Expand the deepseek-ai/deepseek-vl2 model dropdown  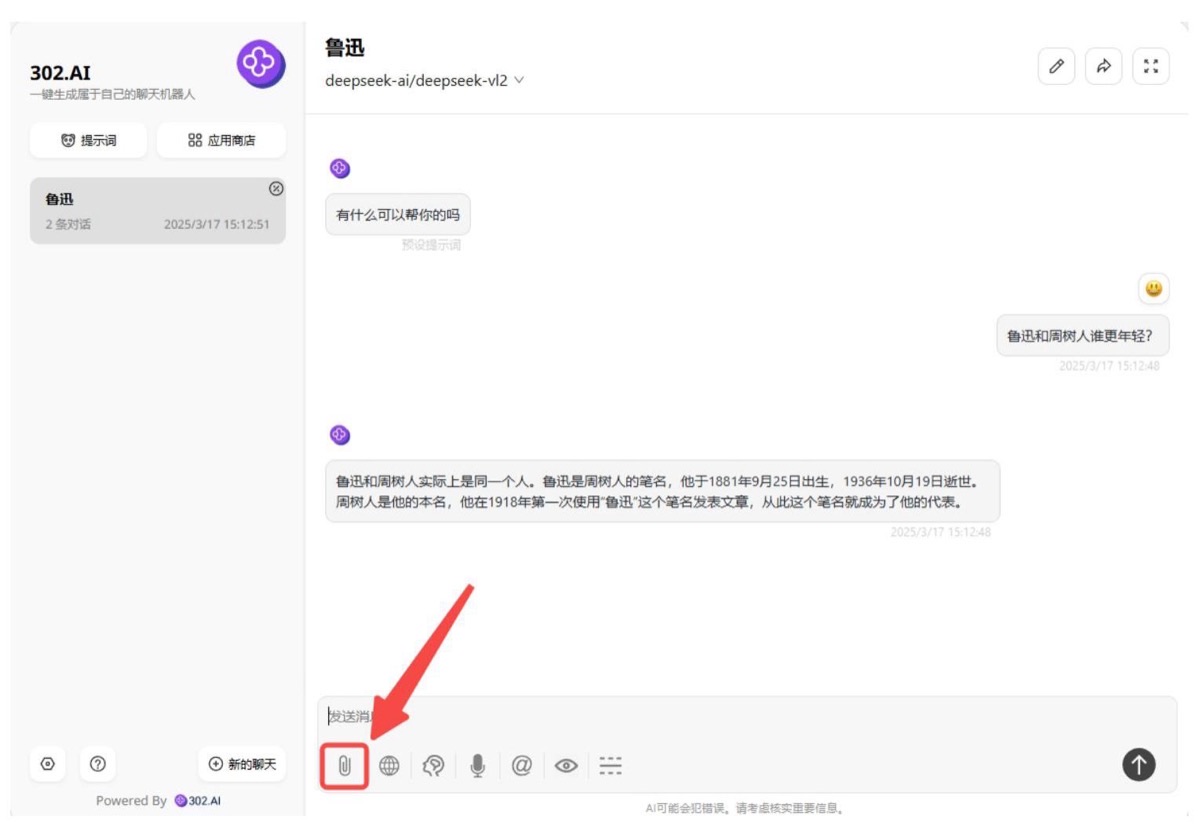pos(425,81)
